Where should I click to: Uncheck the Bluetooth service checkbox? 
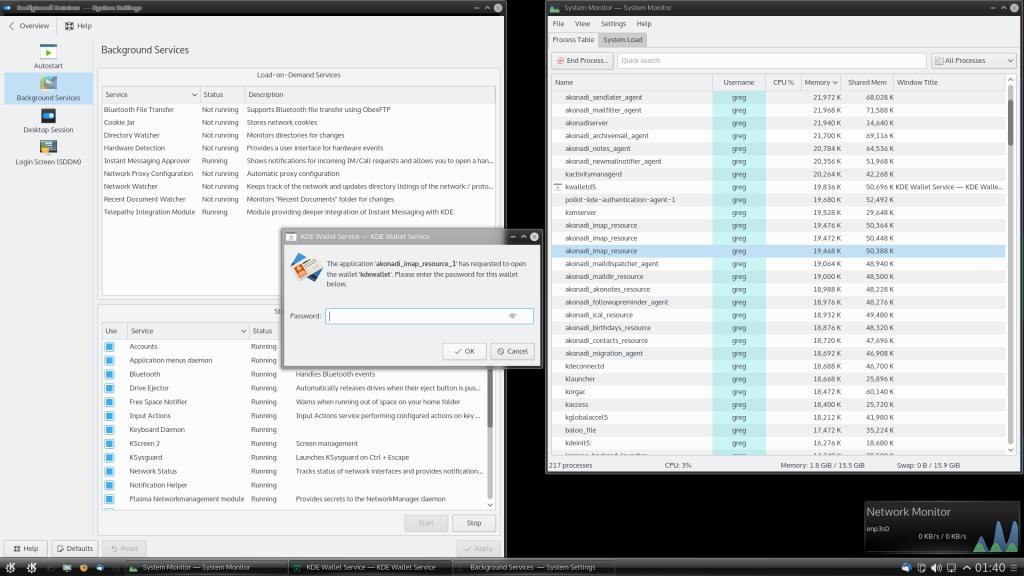pyautogui.click(x=110, y=374)
